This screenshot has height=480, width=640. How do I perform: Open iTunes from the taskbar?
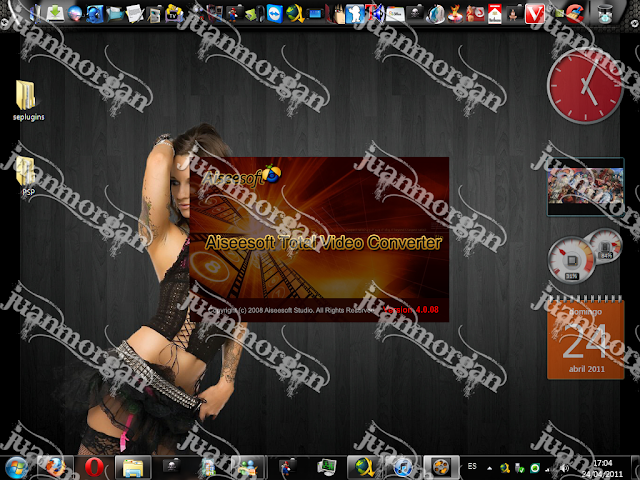[x=403, y=468]
